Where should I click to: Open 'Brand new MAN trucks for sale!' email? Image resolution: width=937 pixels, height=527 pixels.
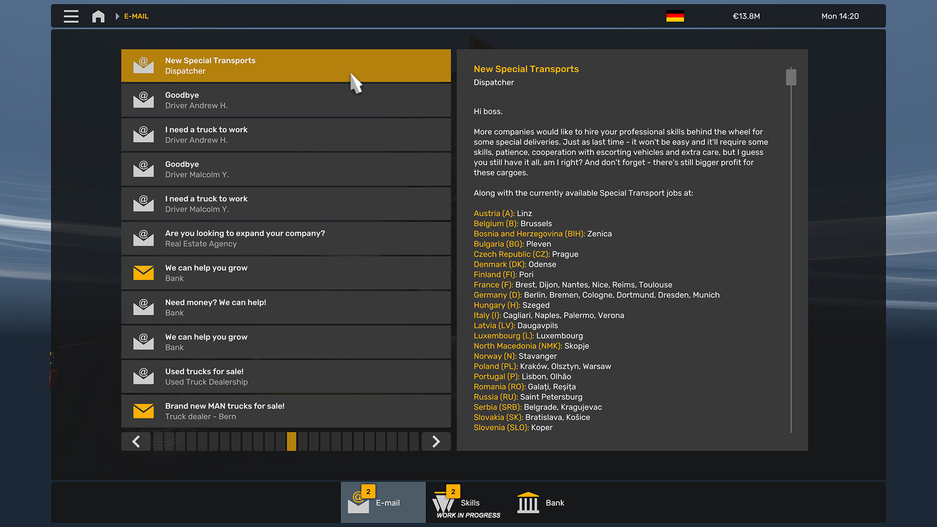286,412
